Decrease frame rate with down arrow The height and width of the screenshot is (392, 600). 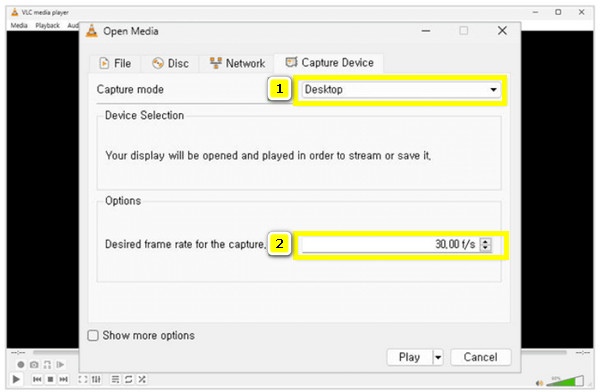(x=486, y=248)
